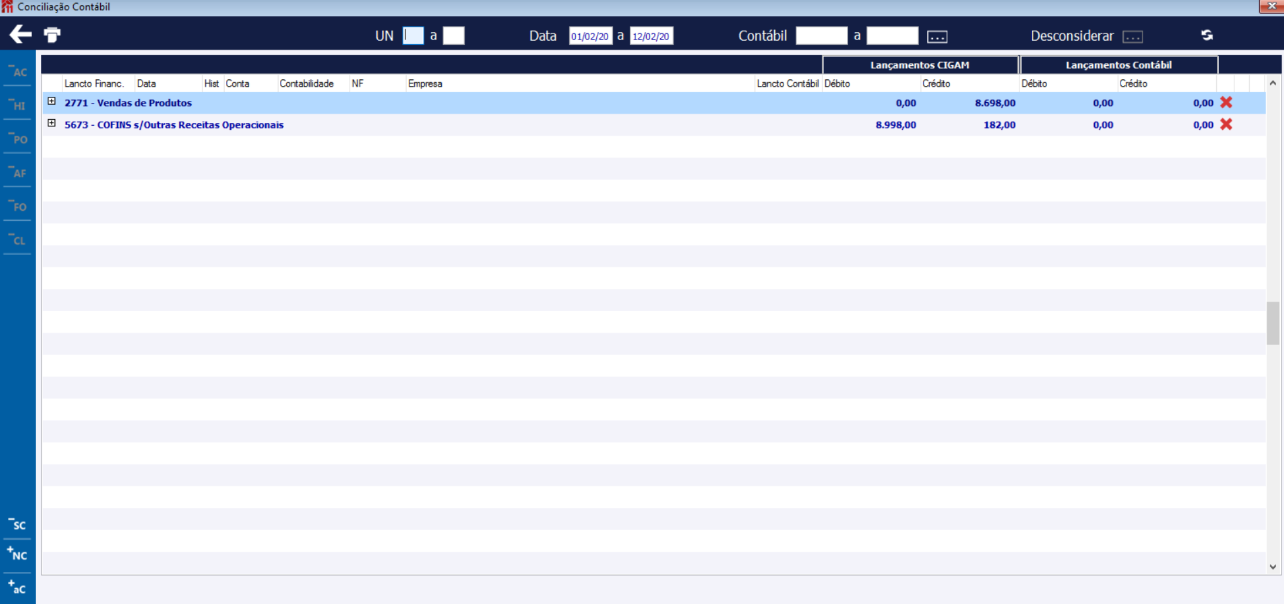The height and width of the screenshot is (604, 1284).
Task: Click the Conta column header
Action: coord(238,84)
